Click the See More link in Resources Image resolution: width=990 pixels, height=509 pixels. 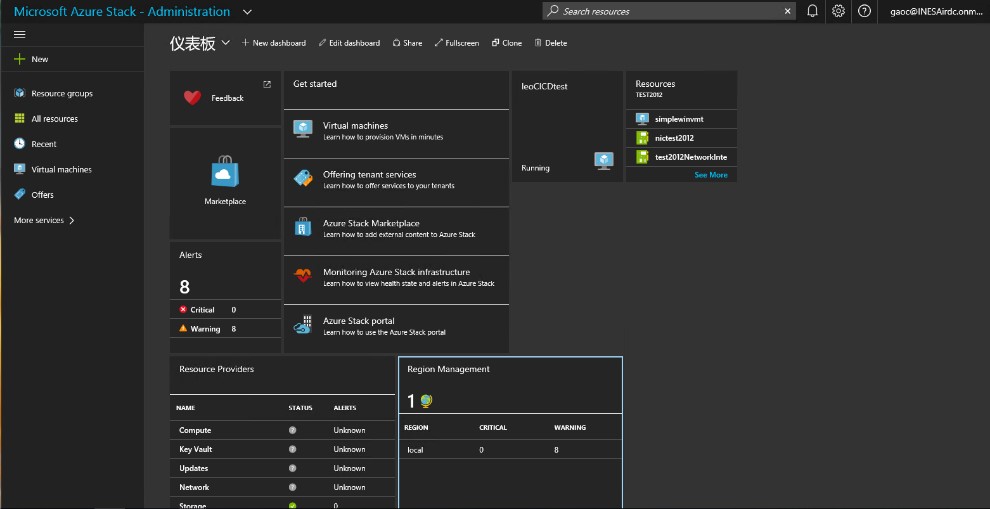coord(711,175)
